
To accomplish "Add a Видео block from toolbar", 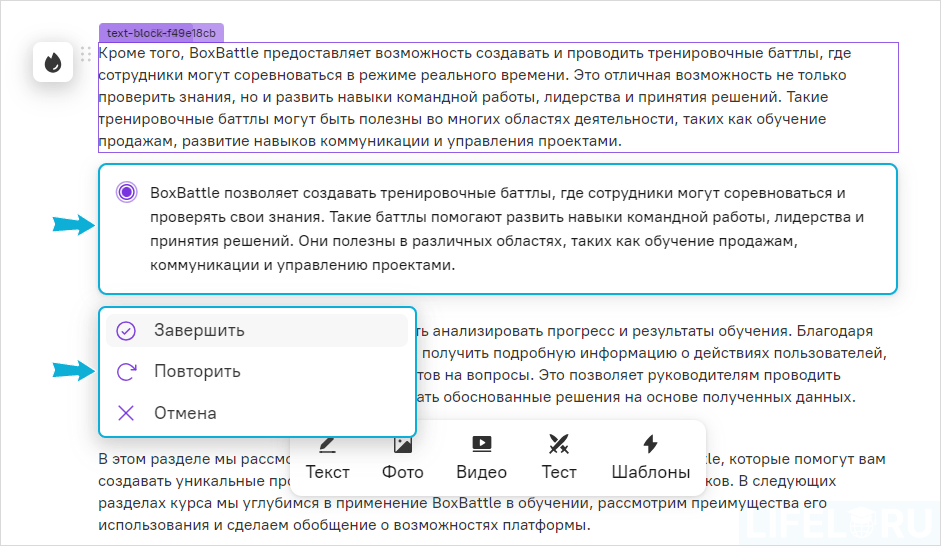I will coord(481,459).
